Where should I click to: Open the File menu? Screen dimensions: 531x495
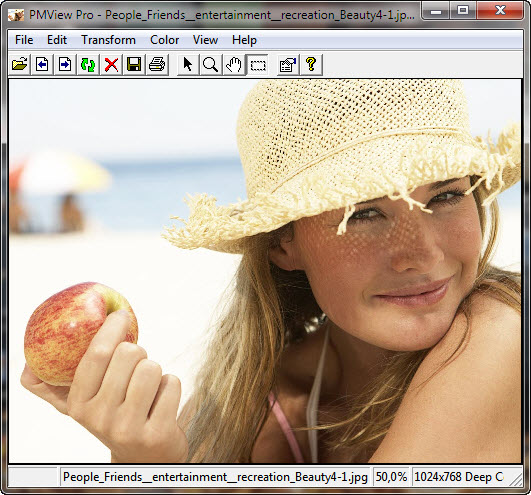click(x=24, y=40)
